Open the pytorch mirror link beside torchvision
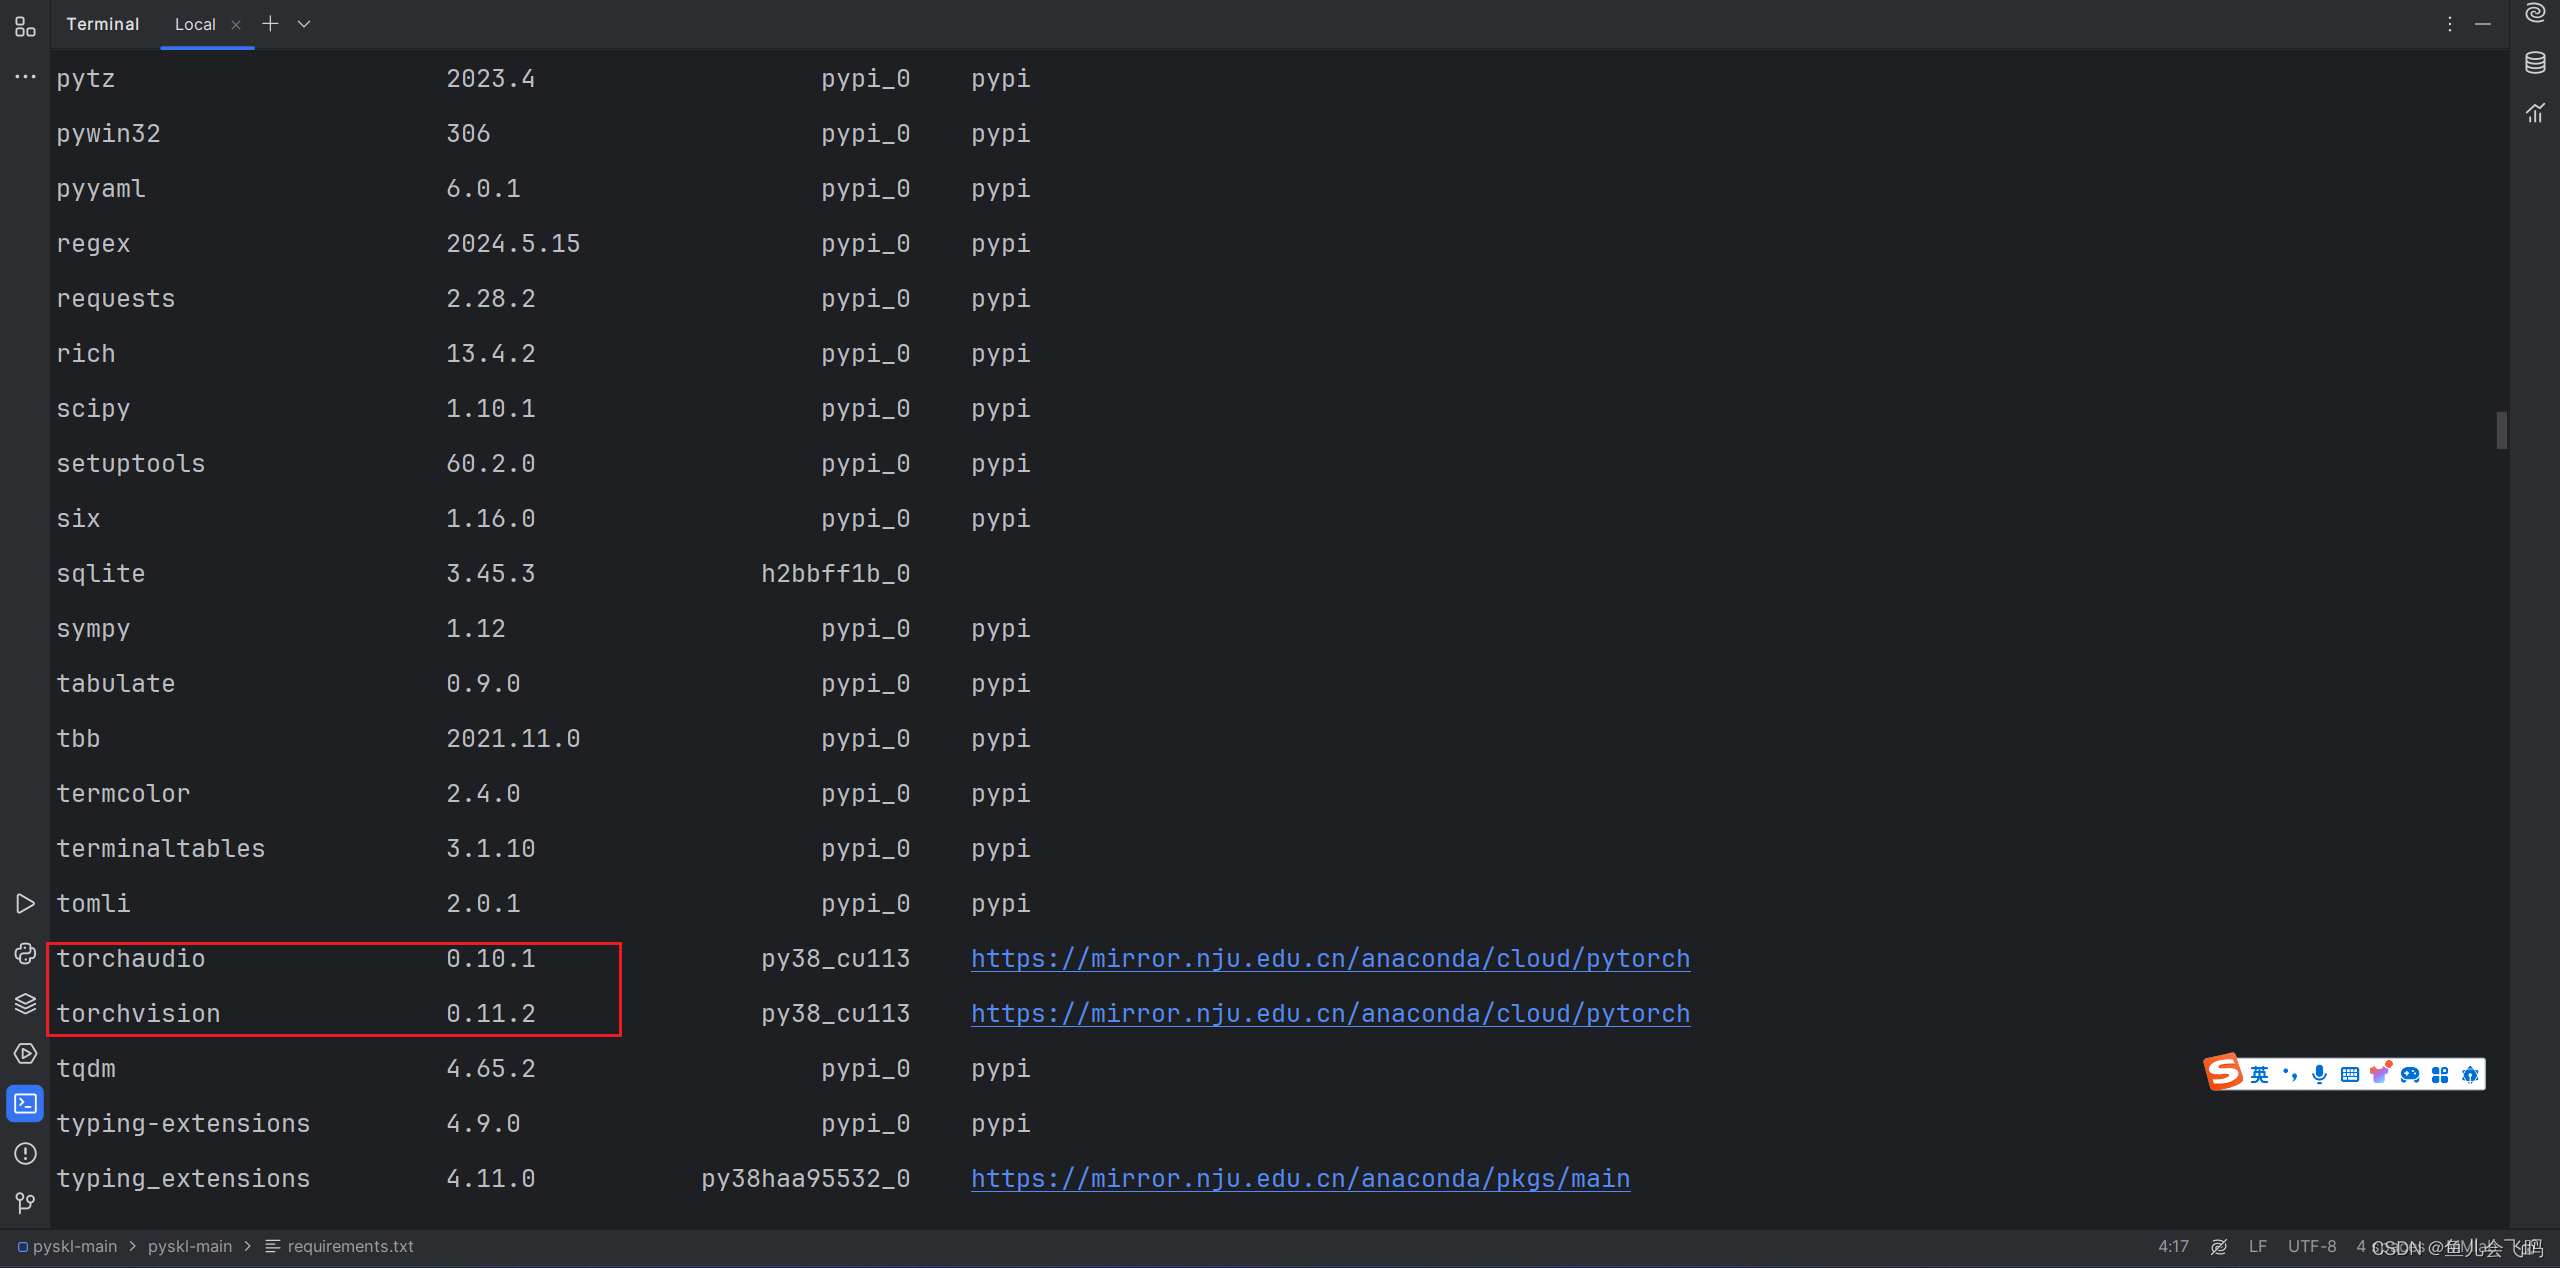The image size is (2560, 1268). click(1329, 1013)
